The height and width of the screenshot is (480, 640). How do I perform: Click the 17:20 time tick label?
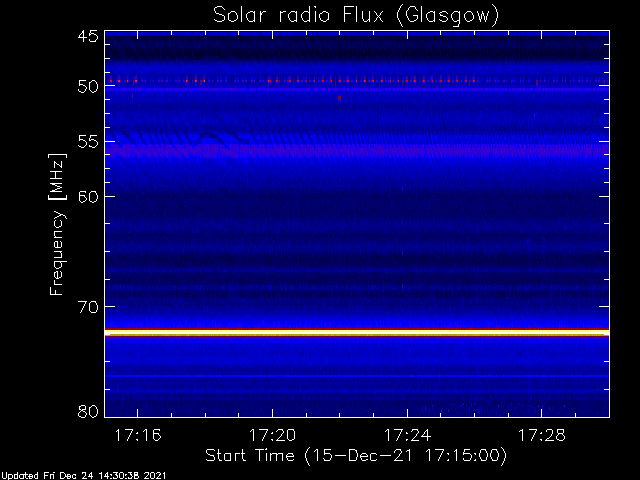[x=272, y=435]
